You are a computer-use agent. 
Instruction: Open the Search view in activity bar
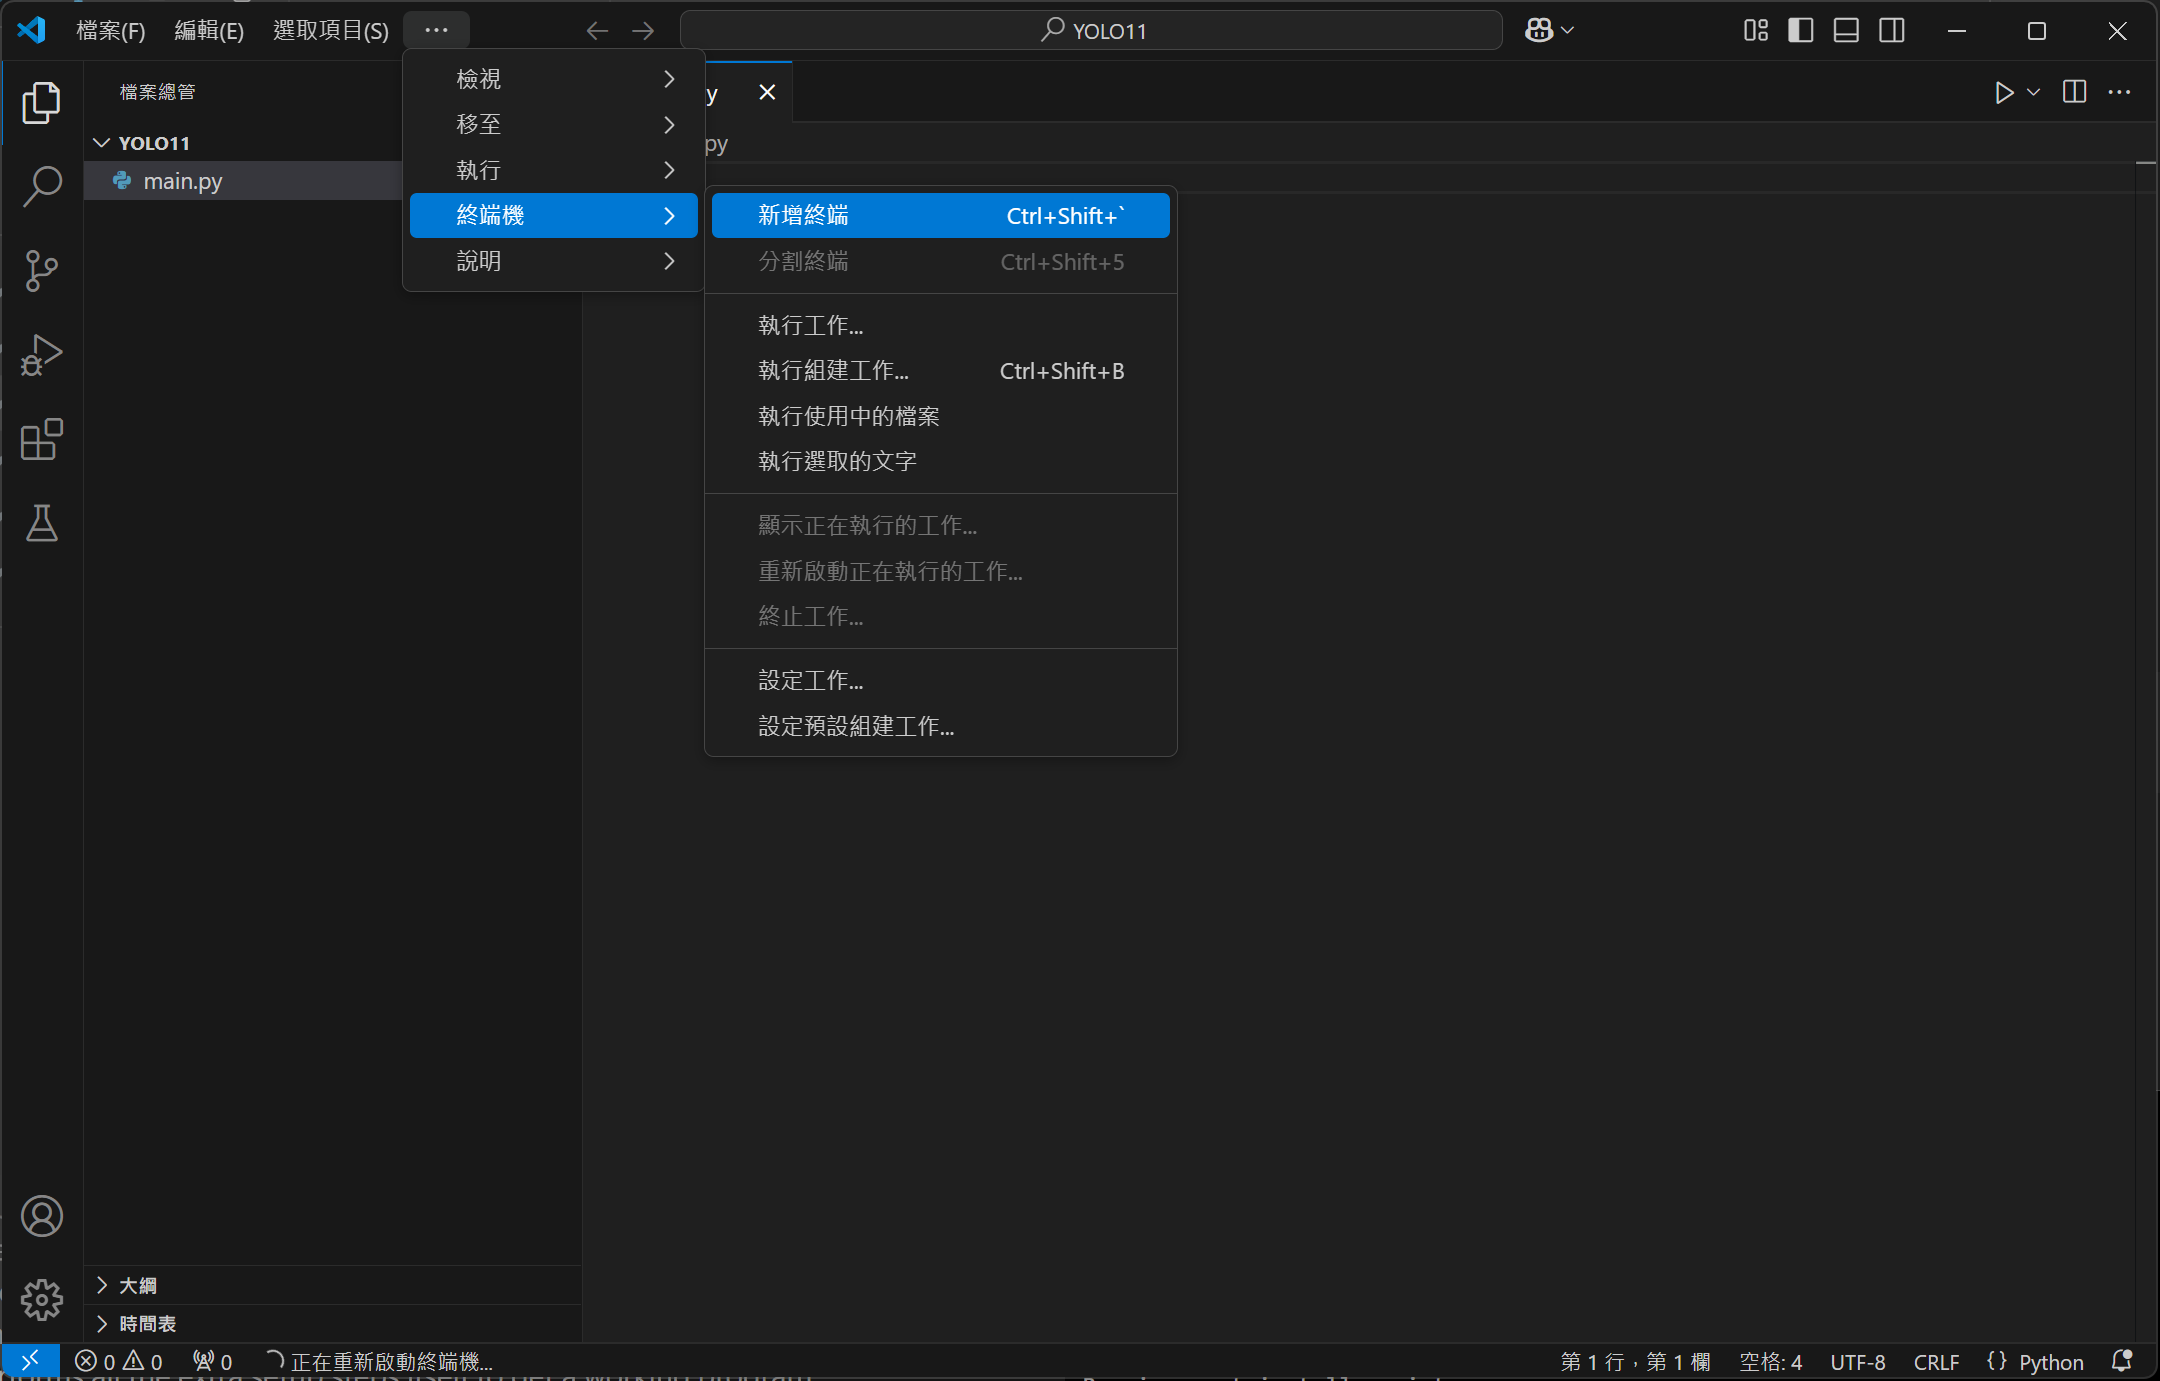point(42,186)
